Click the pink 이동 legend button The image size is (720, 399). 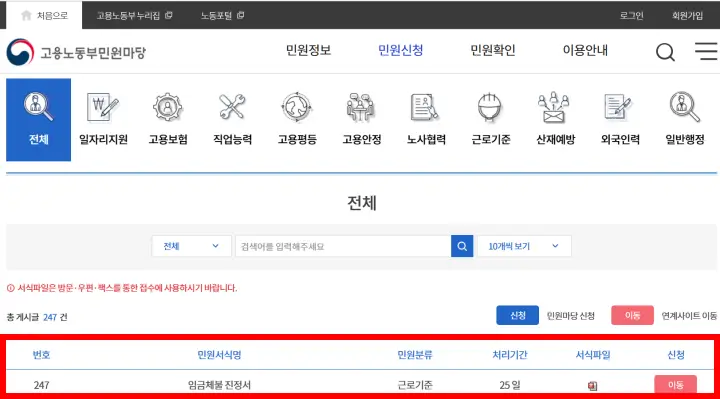(632, 315)
